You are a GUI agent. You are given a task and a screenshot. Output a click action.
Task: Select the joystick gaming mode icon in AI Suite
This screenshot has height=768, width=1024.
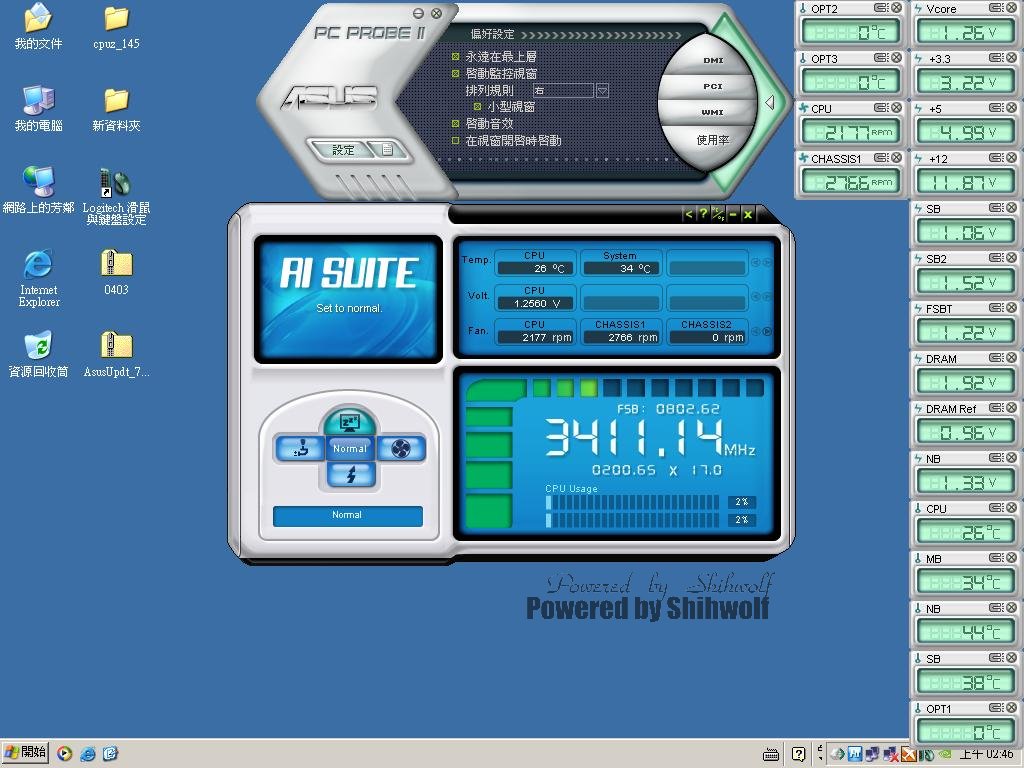click(x=300, y=449)
